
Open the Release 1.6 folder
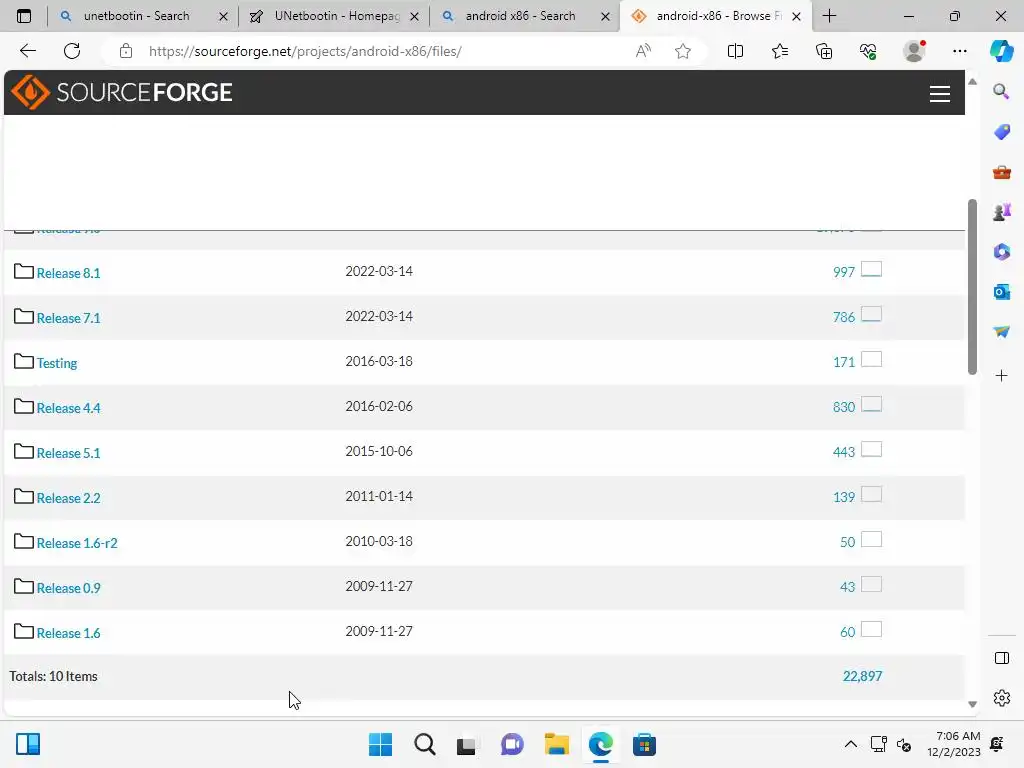click(68, 633)
